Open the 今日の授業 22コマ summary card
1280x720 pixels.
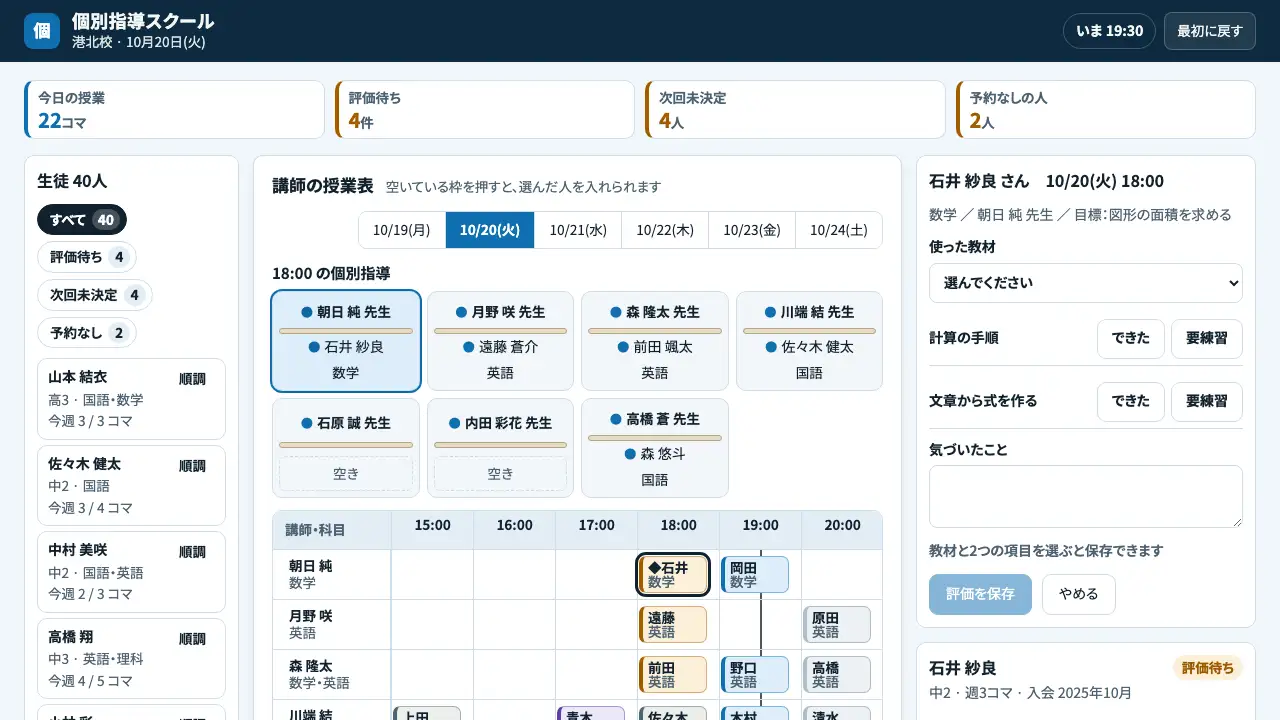tap(175, 110)
